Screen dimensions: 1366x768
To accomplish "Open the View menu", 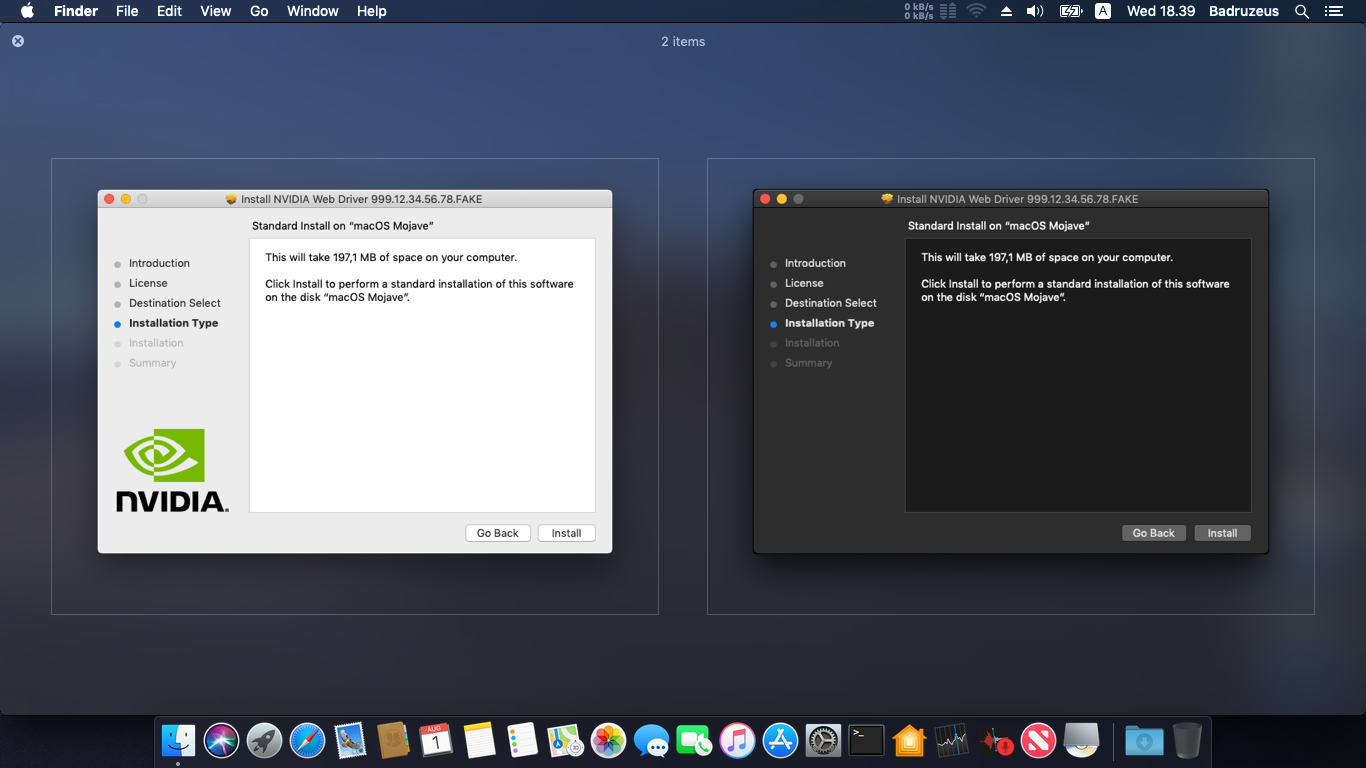I will coord(216,11).
